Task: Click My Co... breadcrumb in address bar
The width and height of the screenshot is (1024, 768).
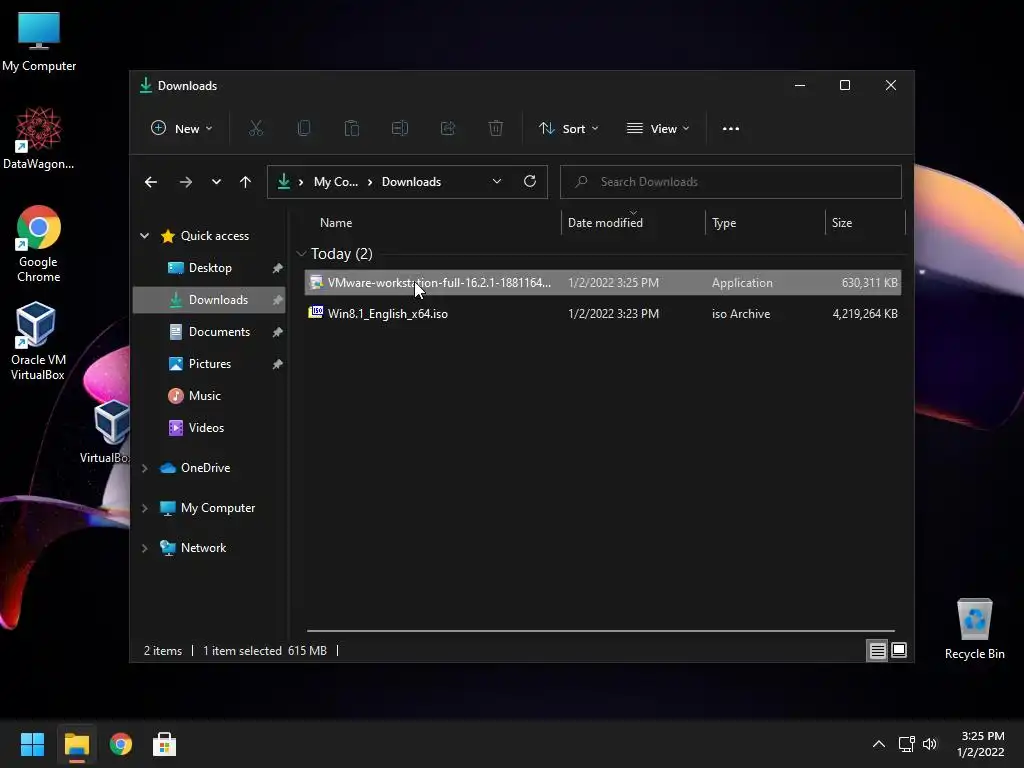Action: click(336, 182)
